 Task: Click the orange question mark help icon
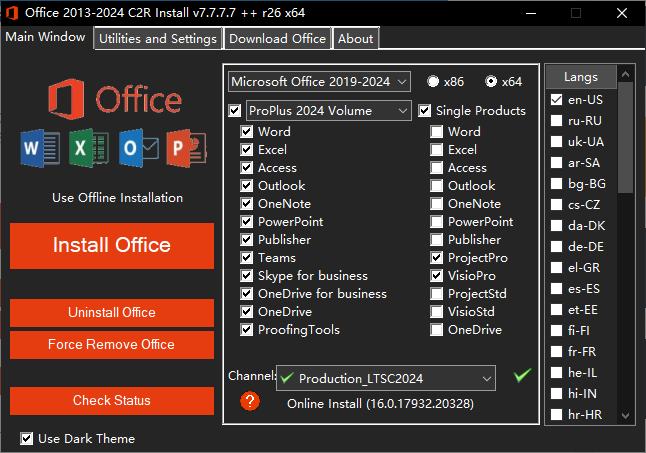tap(250, 401)
